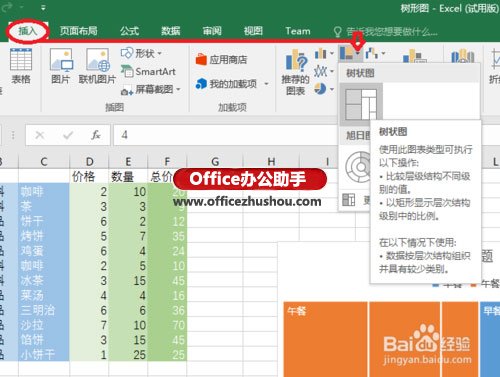
Task: Click the 饼干 cell
Action: [44, 221]
